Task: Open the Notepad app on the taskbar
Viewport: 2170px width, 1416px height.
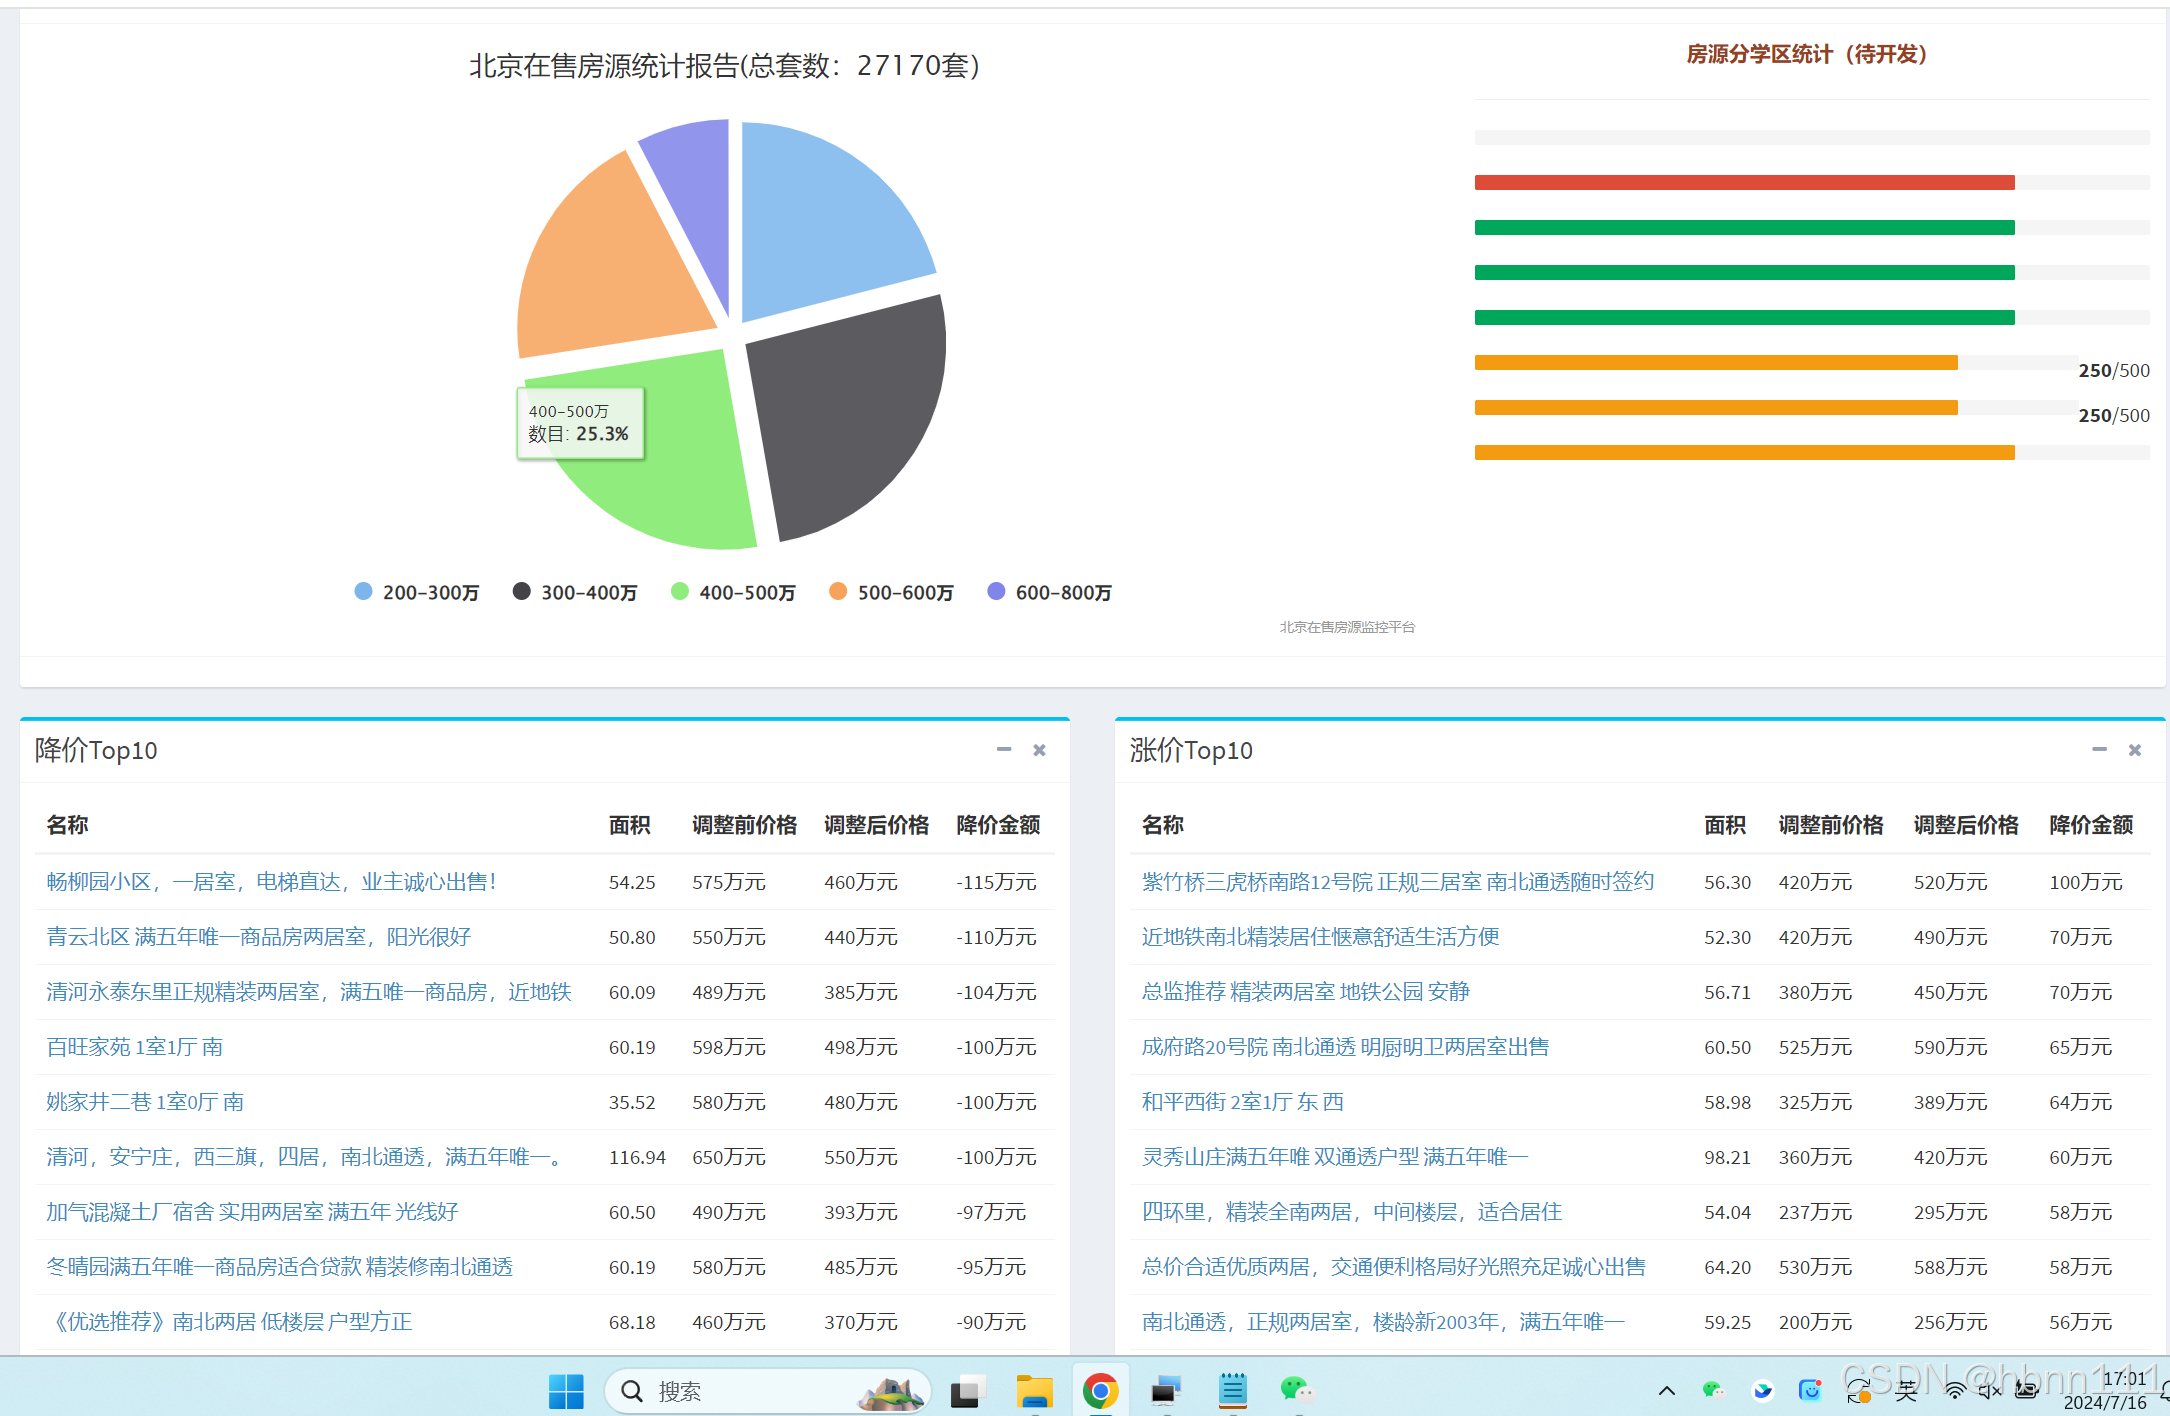Action: (1232, 1391)
